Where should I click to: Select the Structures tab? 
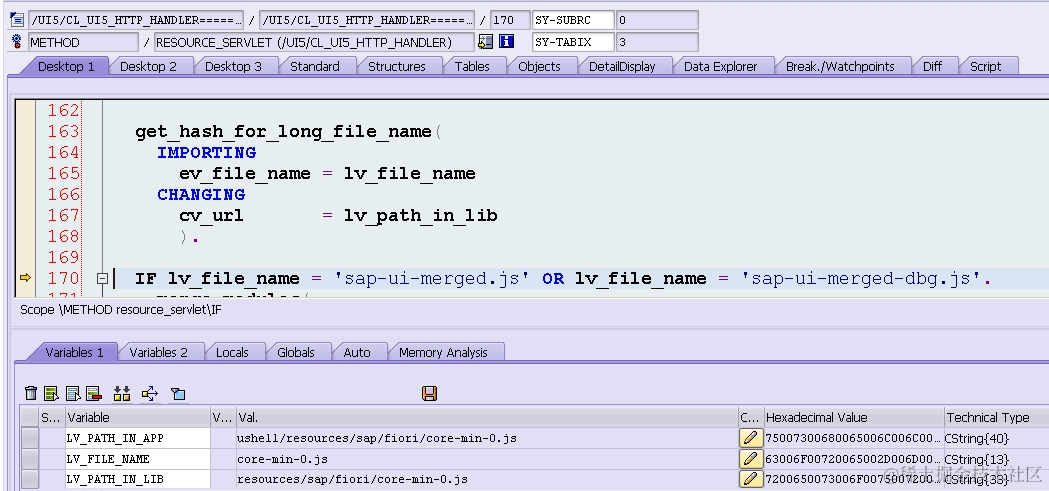coord(397,66)
